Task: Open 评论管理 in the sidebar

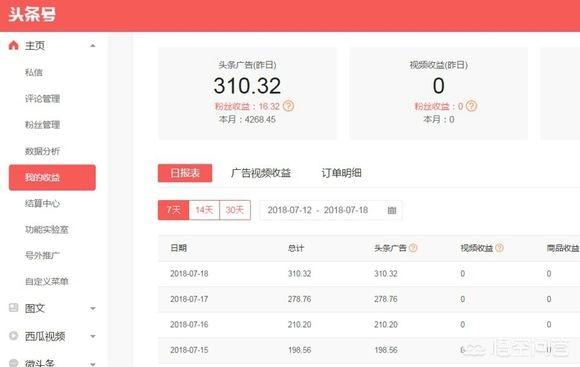Action: pos(43,99)
